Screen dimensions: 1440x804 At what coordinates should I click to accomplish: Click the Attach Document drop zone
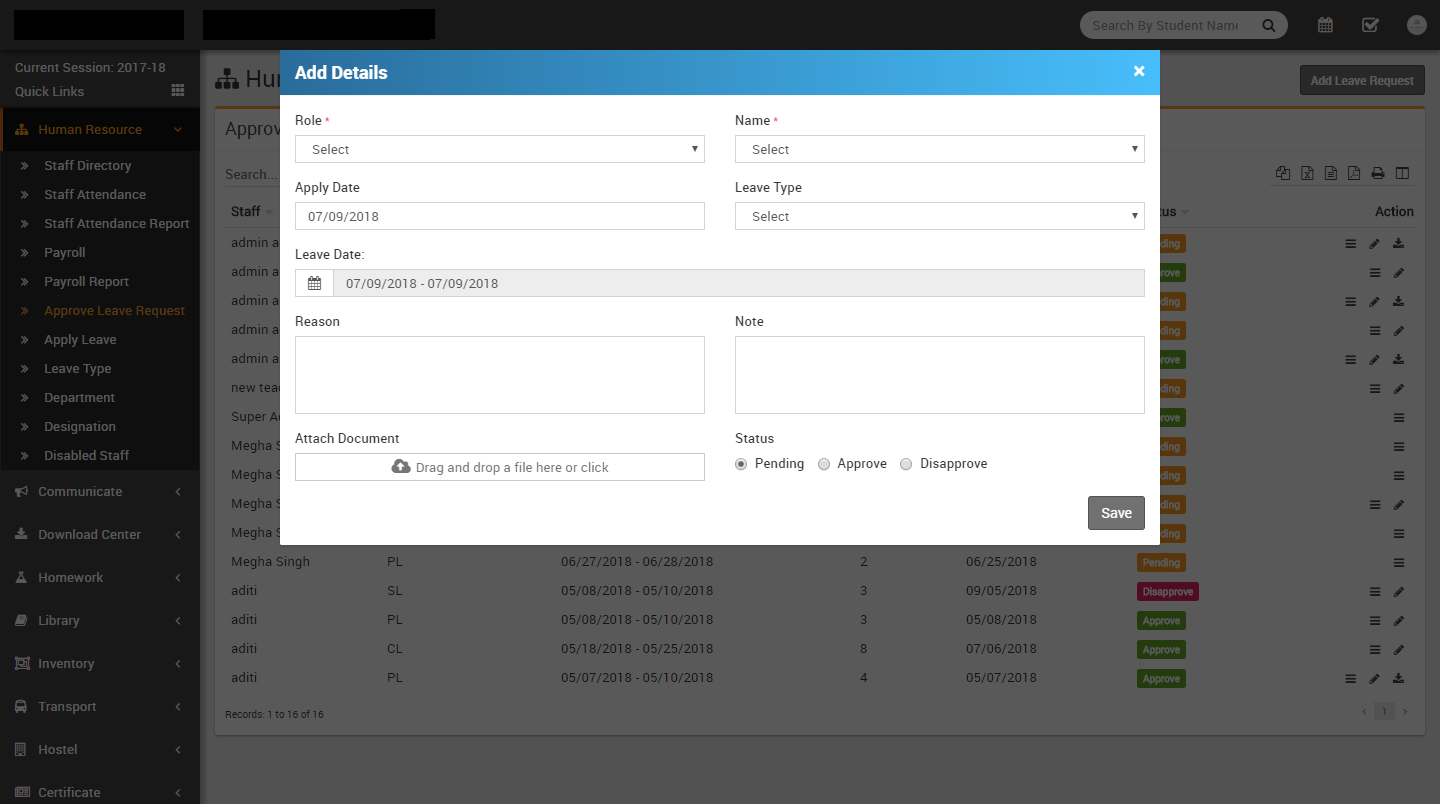point(500,467)
